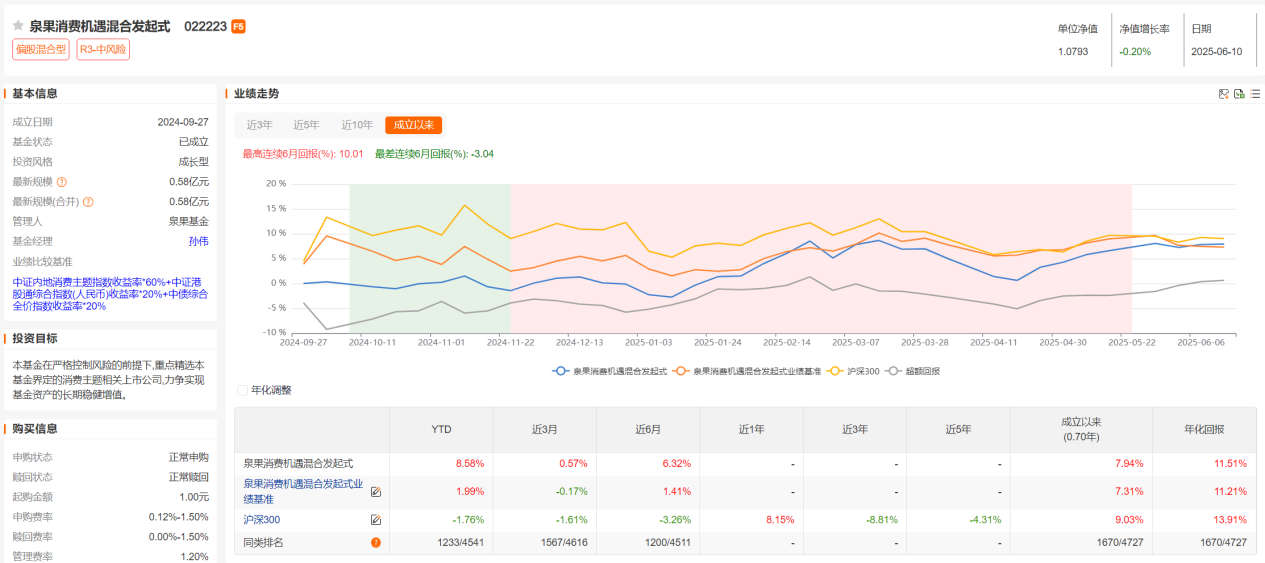This screenshot has width=1265, height=563.
Task: Export chart data to Excel
Action: tap(1239, 94)
